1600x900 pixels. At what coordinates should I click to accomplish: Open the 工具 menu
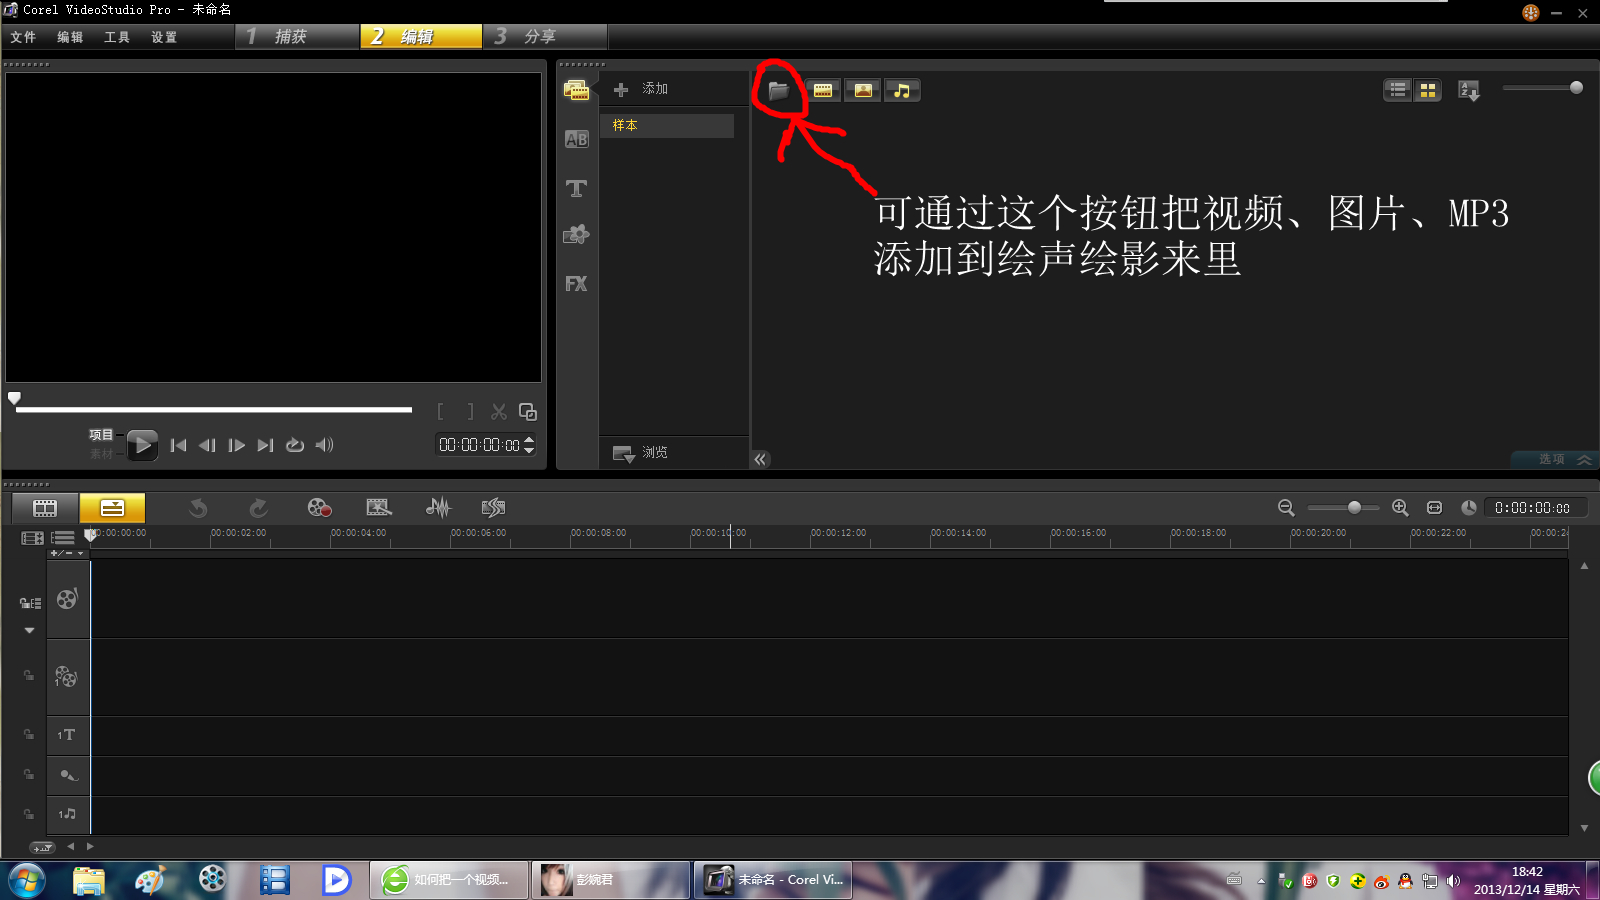(x=117, y=37)
